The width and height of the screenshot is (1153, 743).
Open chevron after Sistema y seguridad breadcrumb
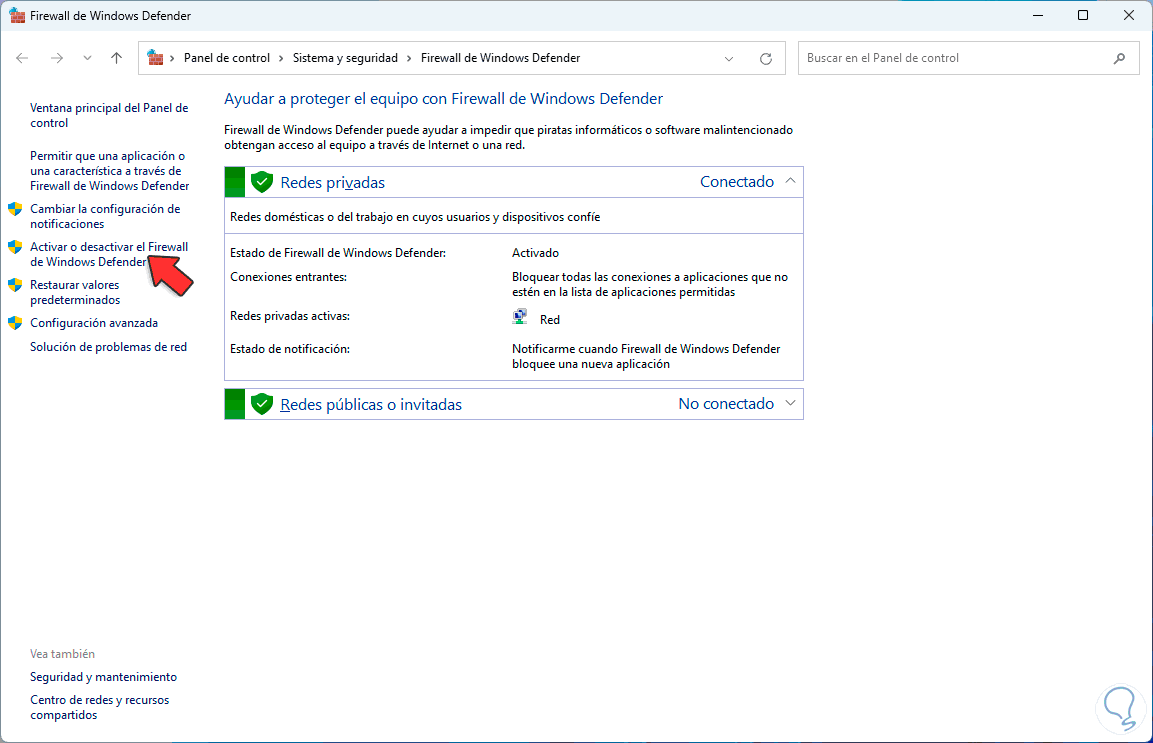pos(409,58)
